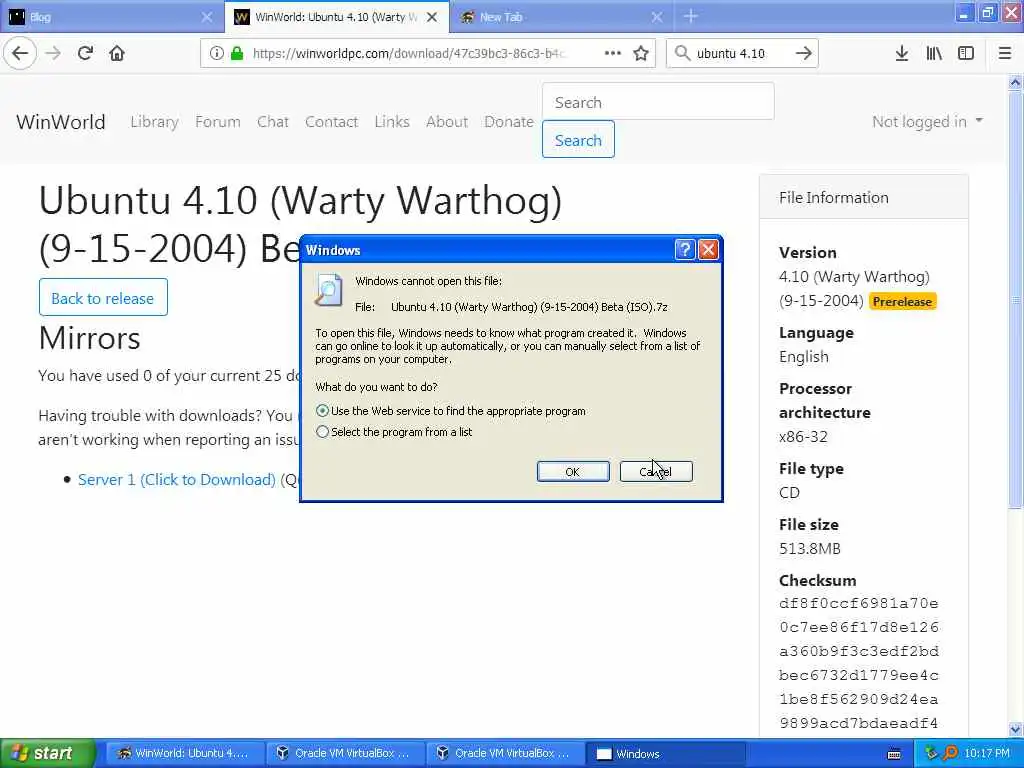The height and width of the screenshot is (768, 1024).
Task: Open the About nav item
Action: pyautogui.click(x=447, y=121)
